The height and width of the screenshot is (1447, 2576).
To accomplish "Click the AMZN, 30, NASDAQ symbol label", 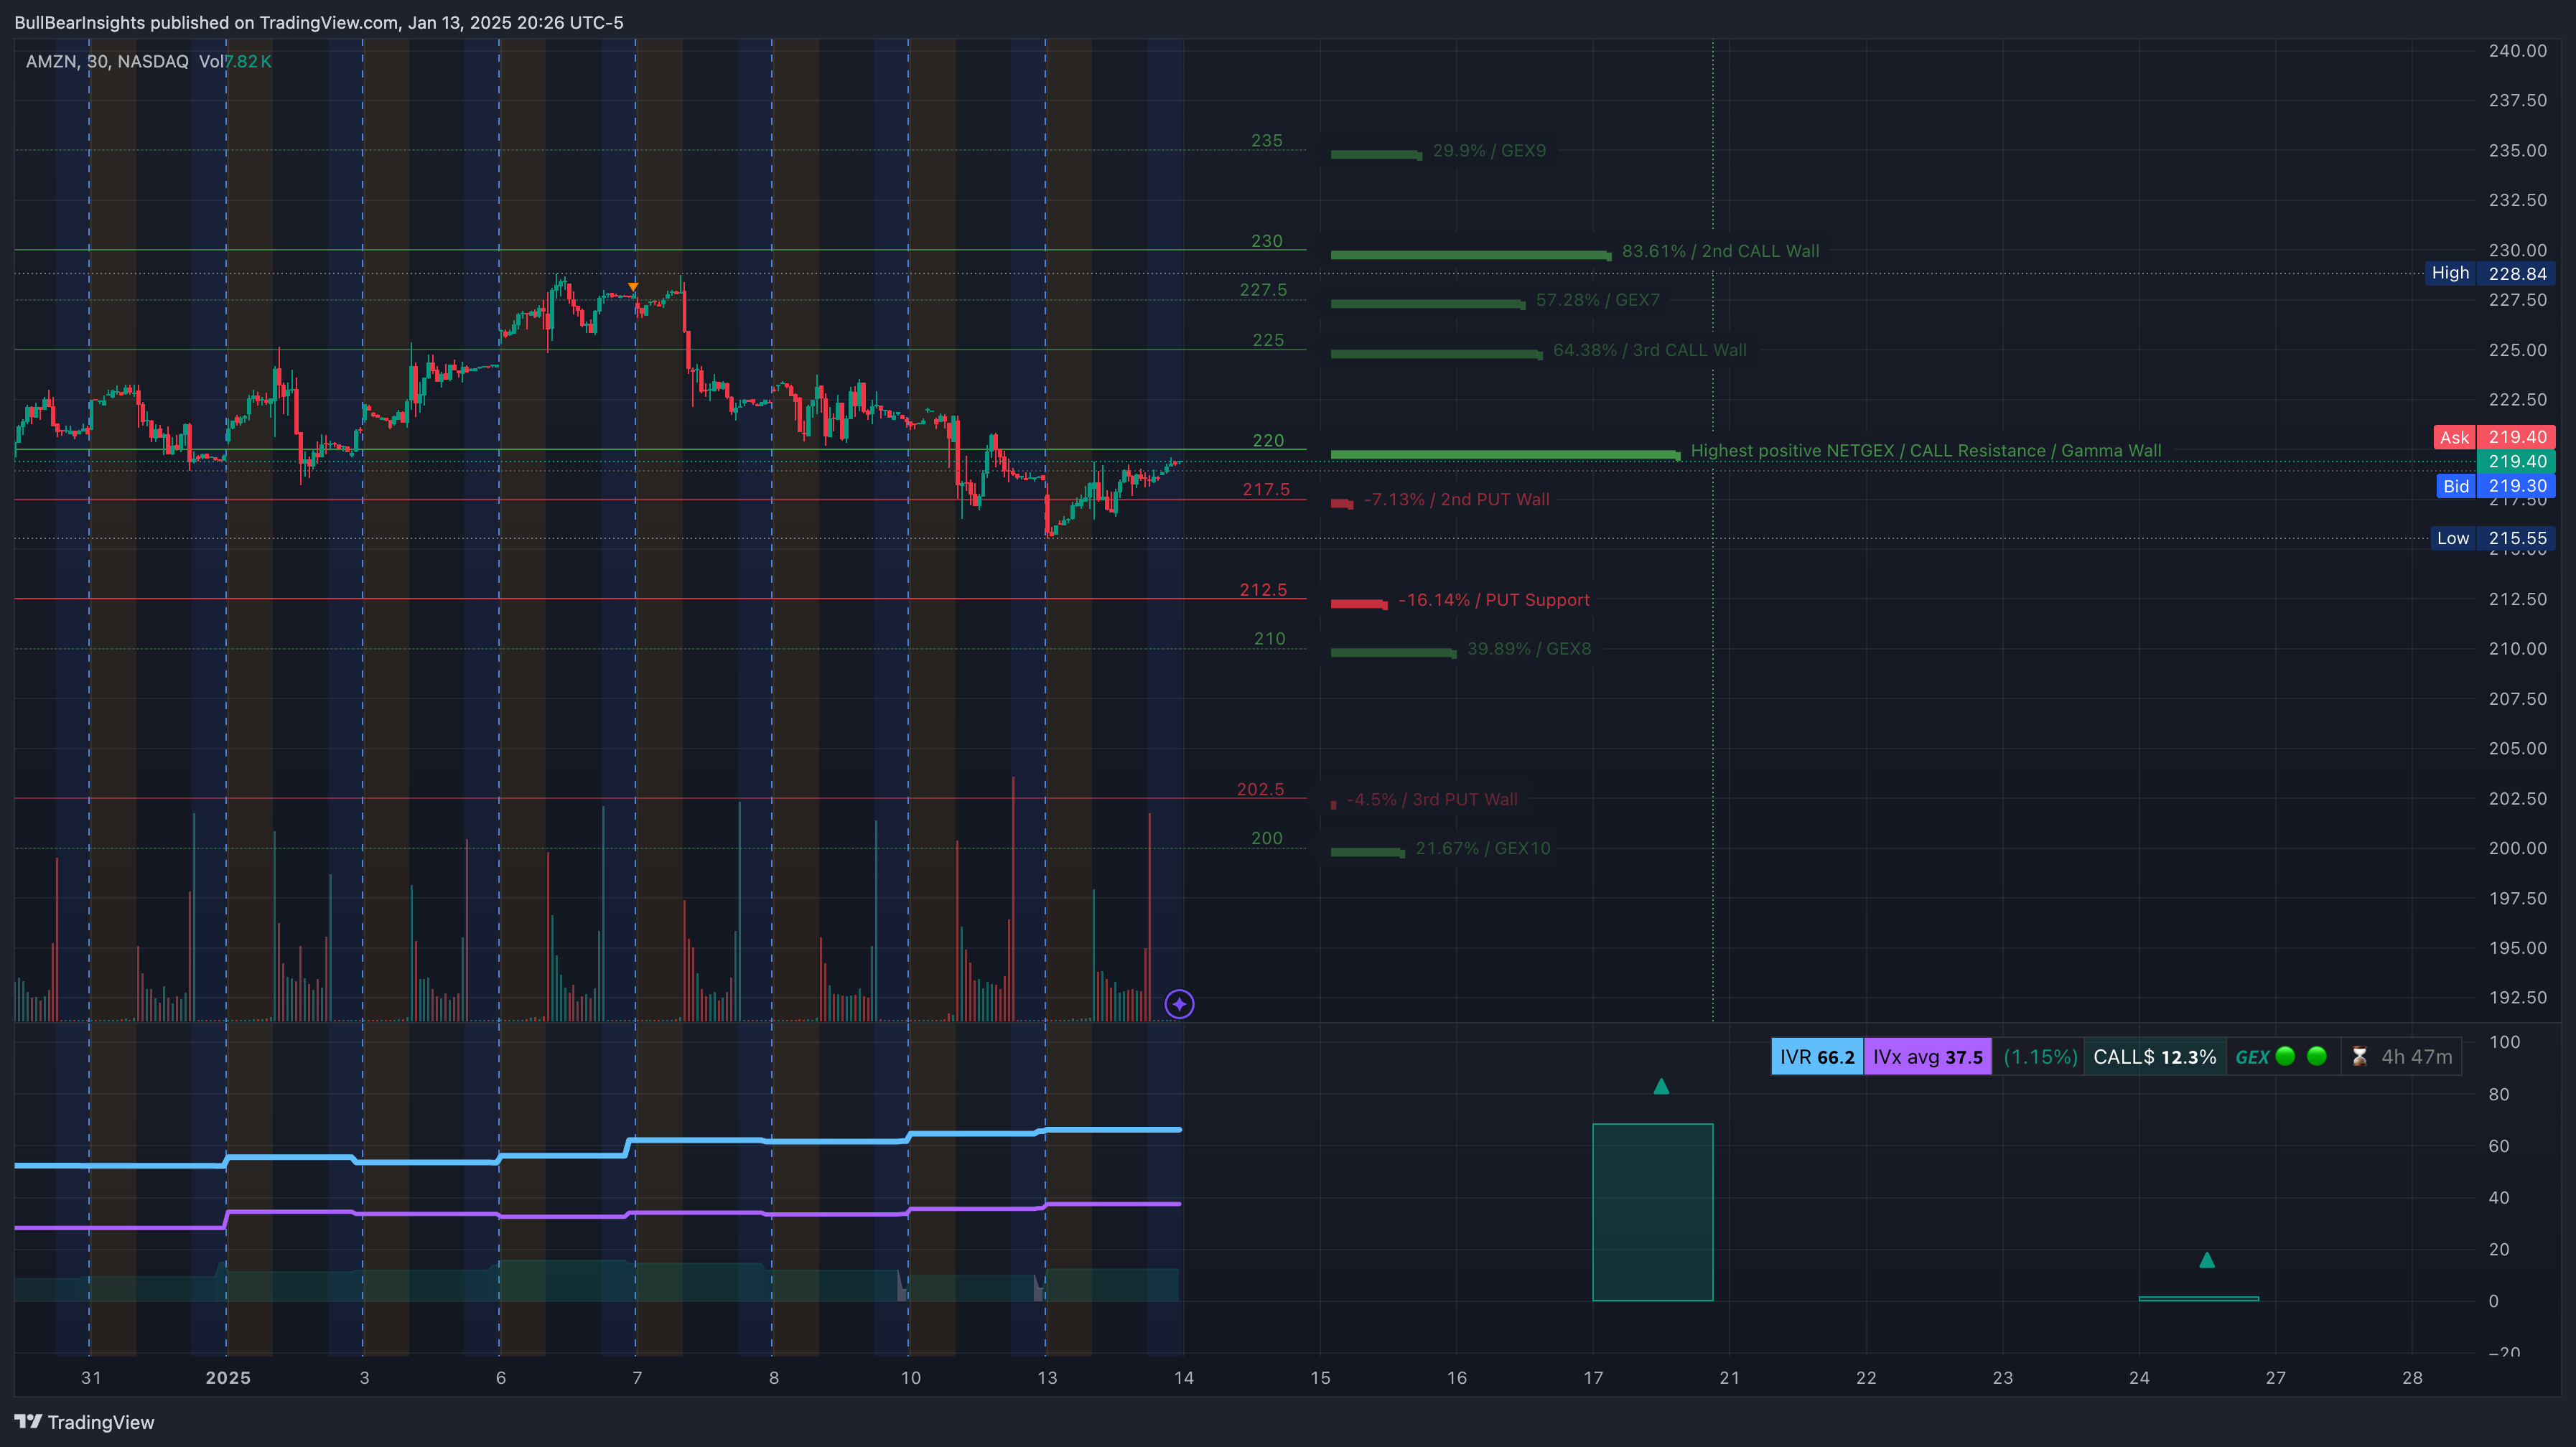I will click(x=107, y=62).
